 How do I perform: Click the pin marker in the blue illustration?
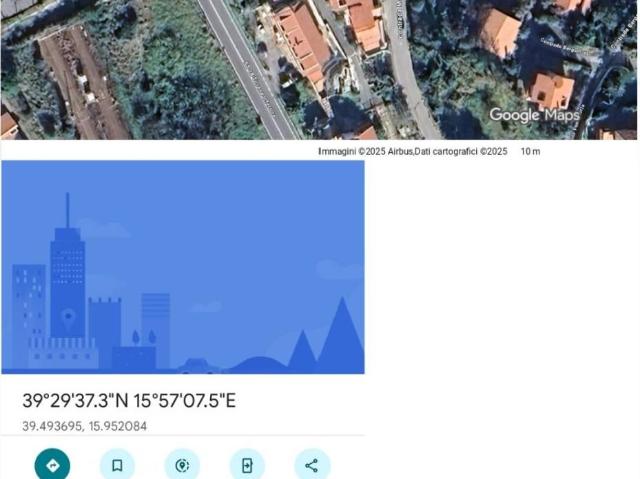68,319
